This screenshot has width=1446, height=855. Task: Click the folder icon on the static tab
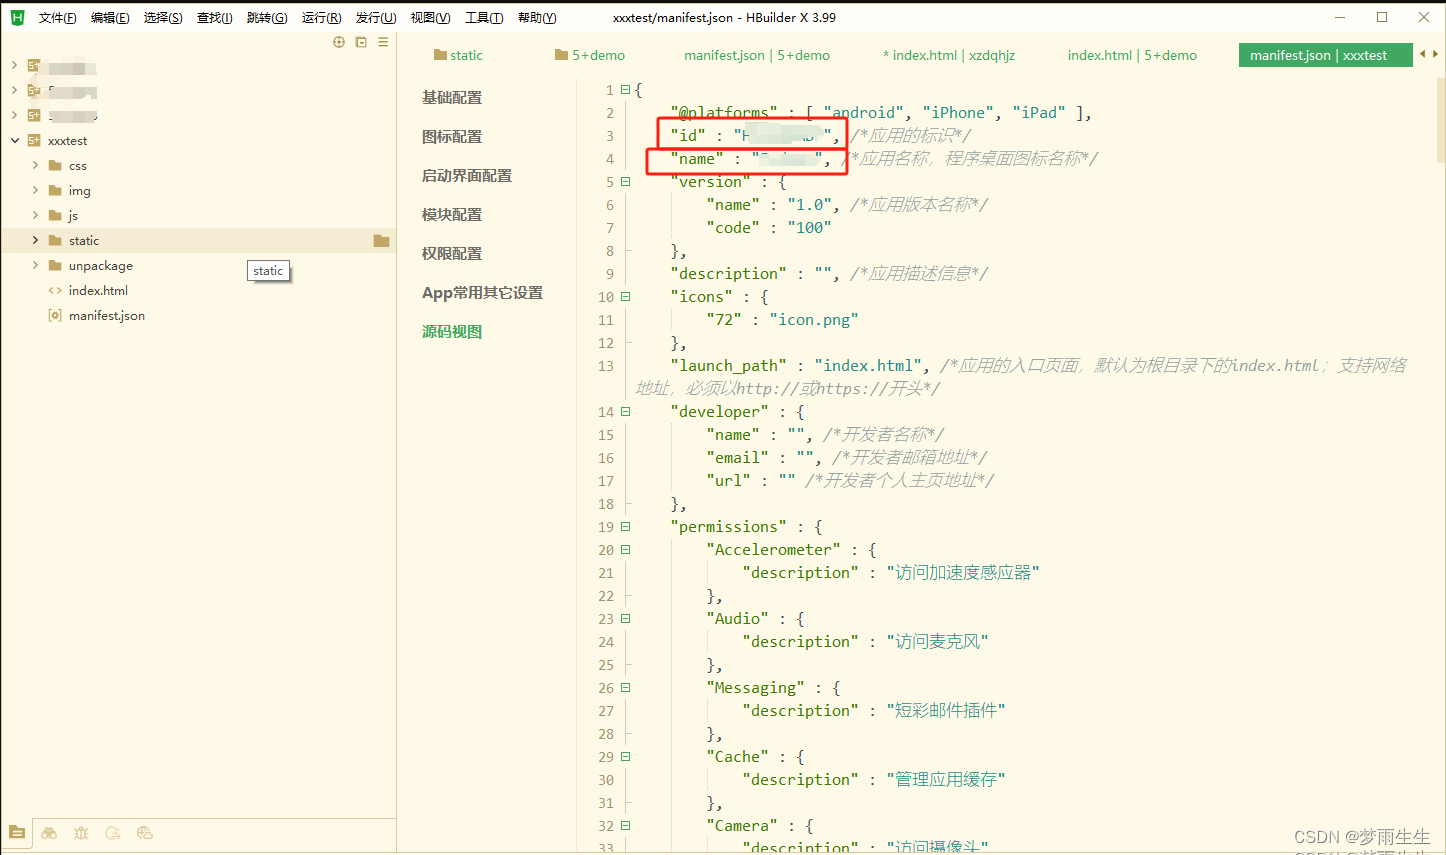click(440, 55)
